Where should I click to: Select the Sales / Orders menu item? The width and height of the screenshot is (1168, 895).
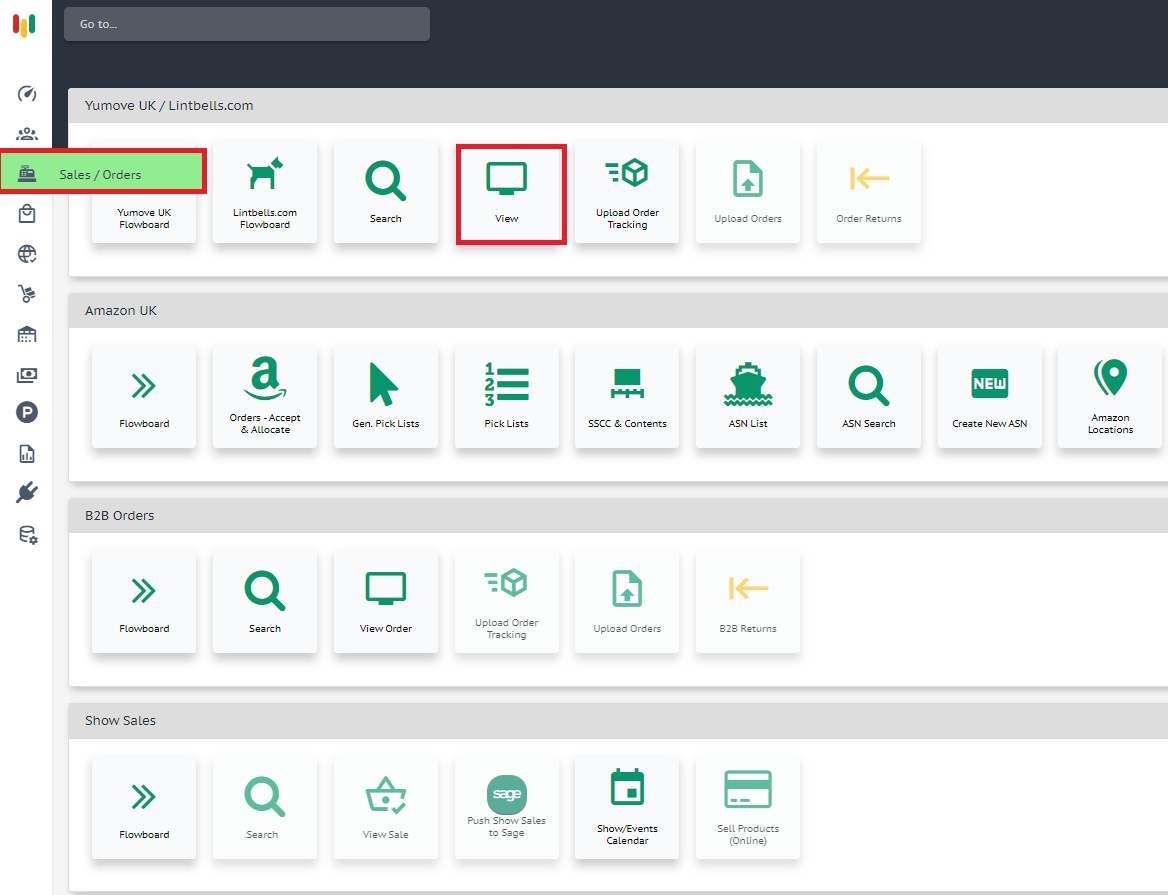click(103, 172)
